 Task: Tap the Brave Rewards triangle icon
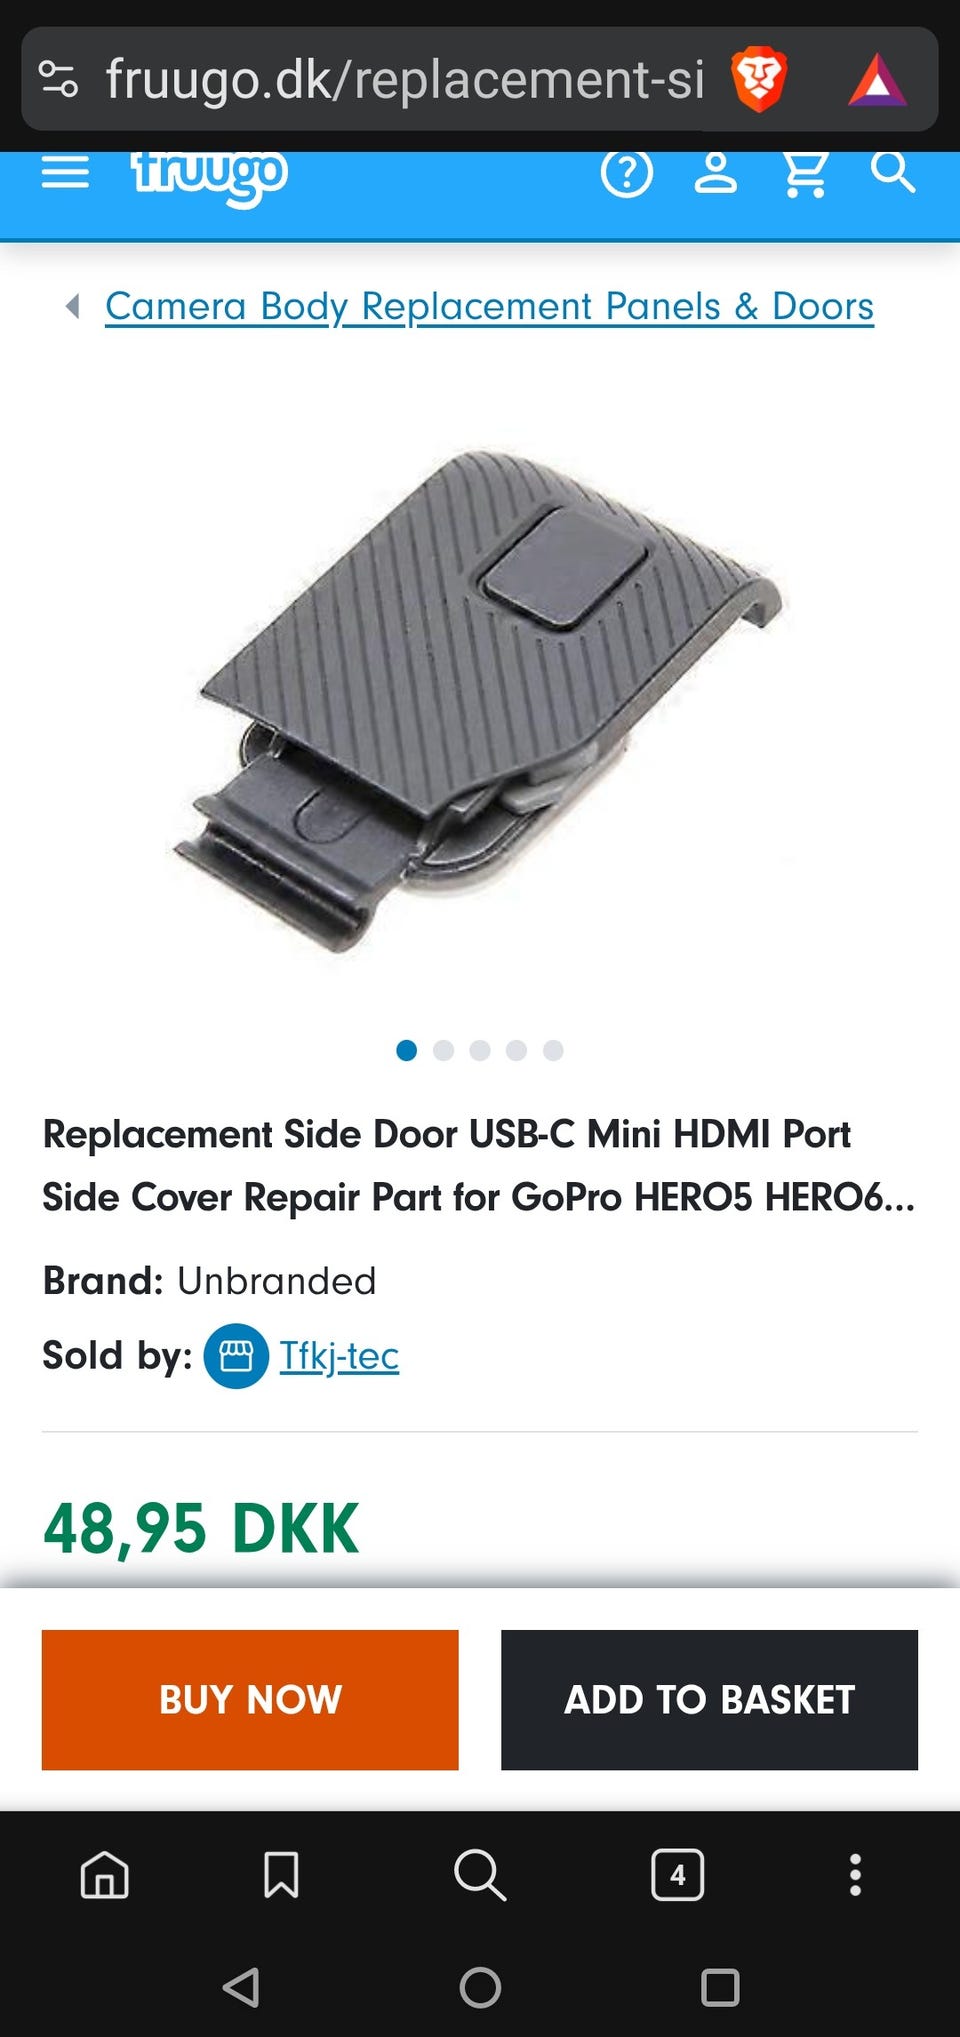[x=877, y=80]
